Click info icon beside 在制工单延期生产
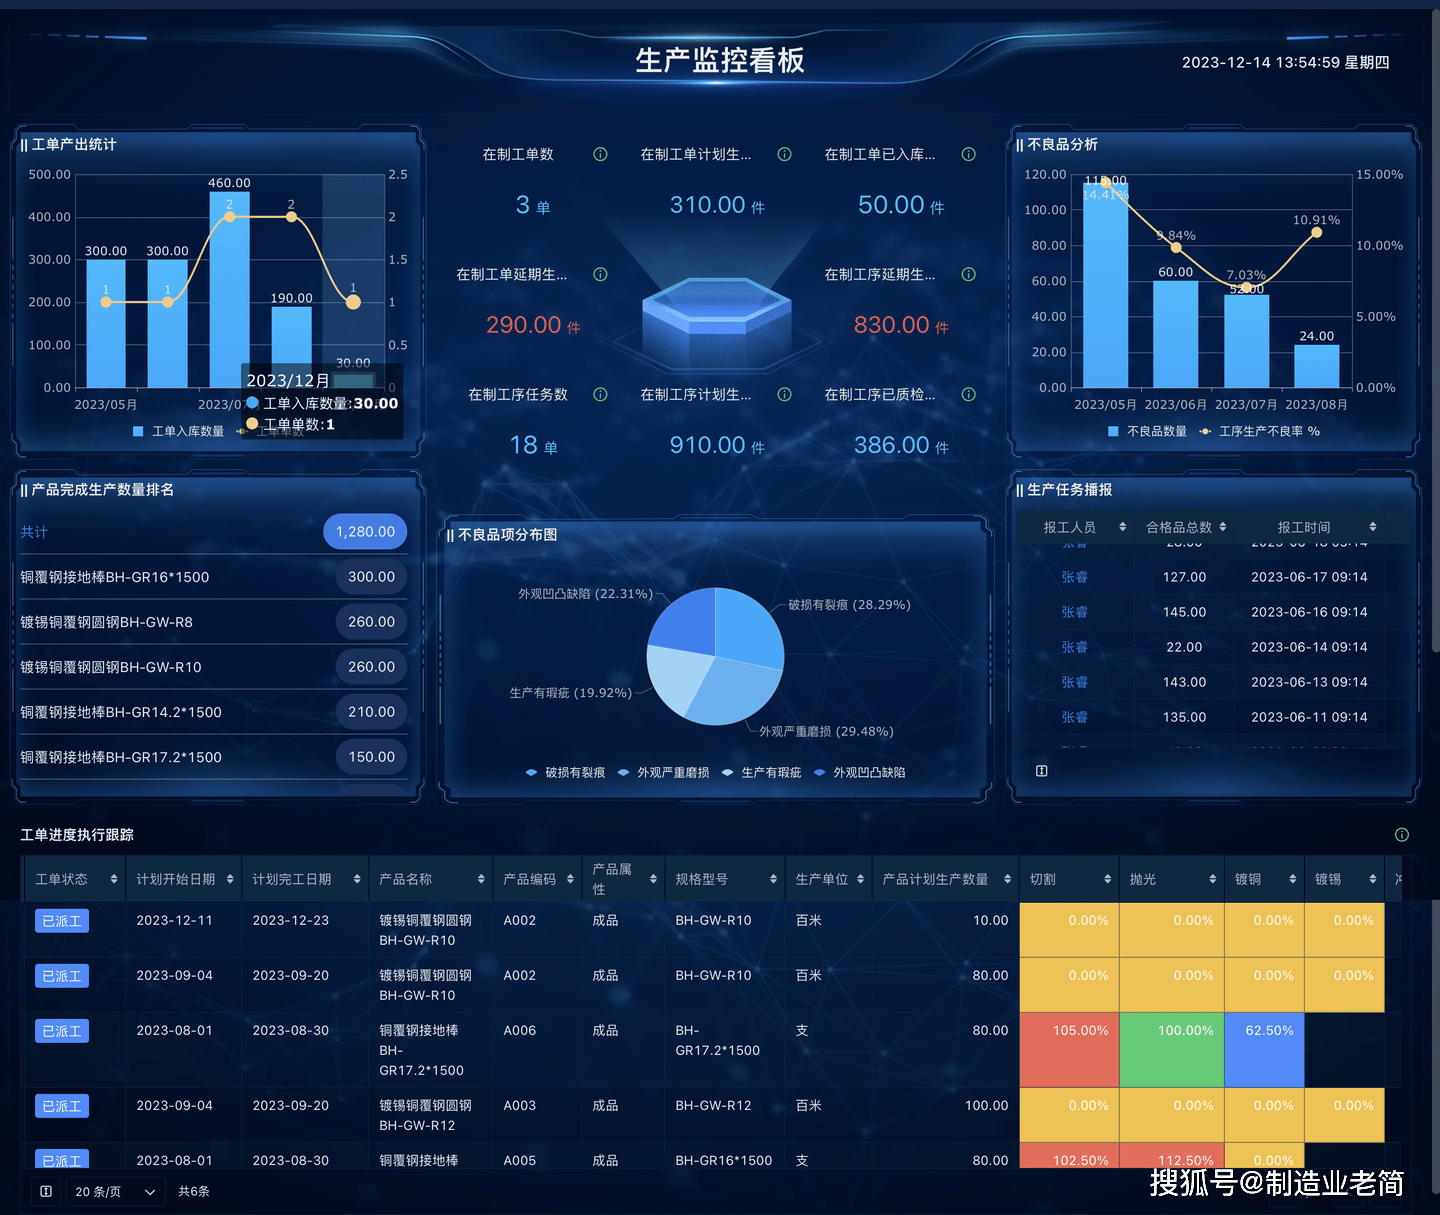1440x1215 pixels. tap(600, 274)
